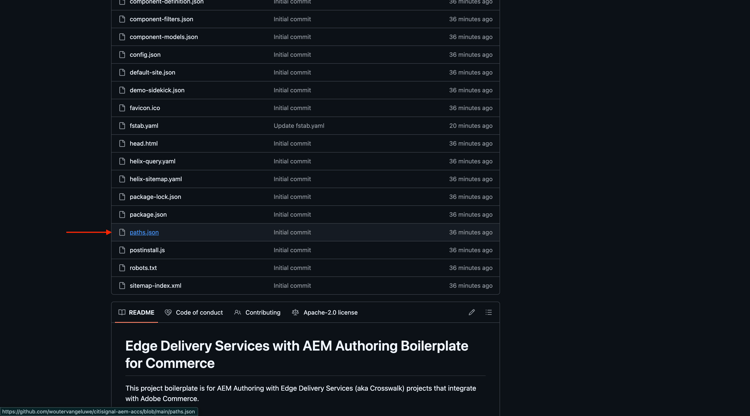
Task: Show the Apache-2.0 license tab
Action: [x=325, y=313]
